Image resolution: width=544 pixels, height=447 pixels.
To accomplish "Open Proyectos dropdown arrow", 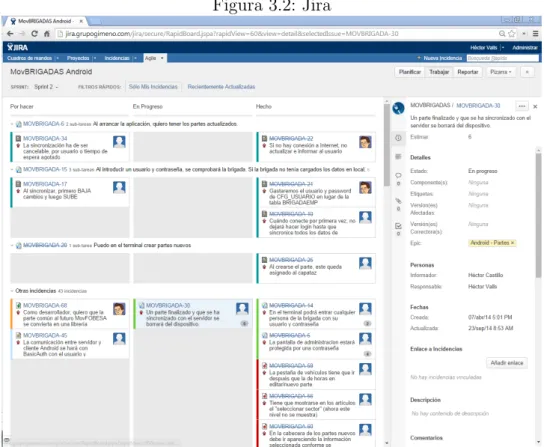I will tap(95, 58).
